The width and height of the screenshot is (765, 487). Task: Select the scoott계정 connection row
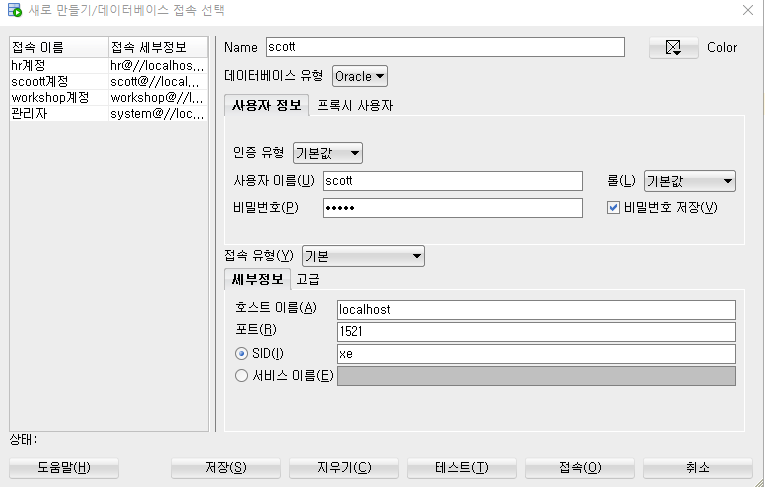point(109,81)
